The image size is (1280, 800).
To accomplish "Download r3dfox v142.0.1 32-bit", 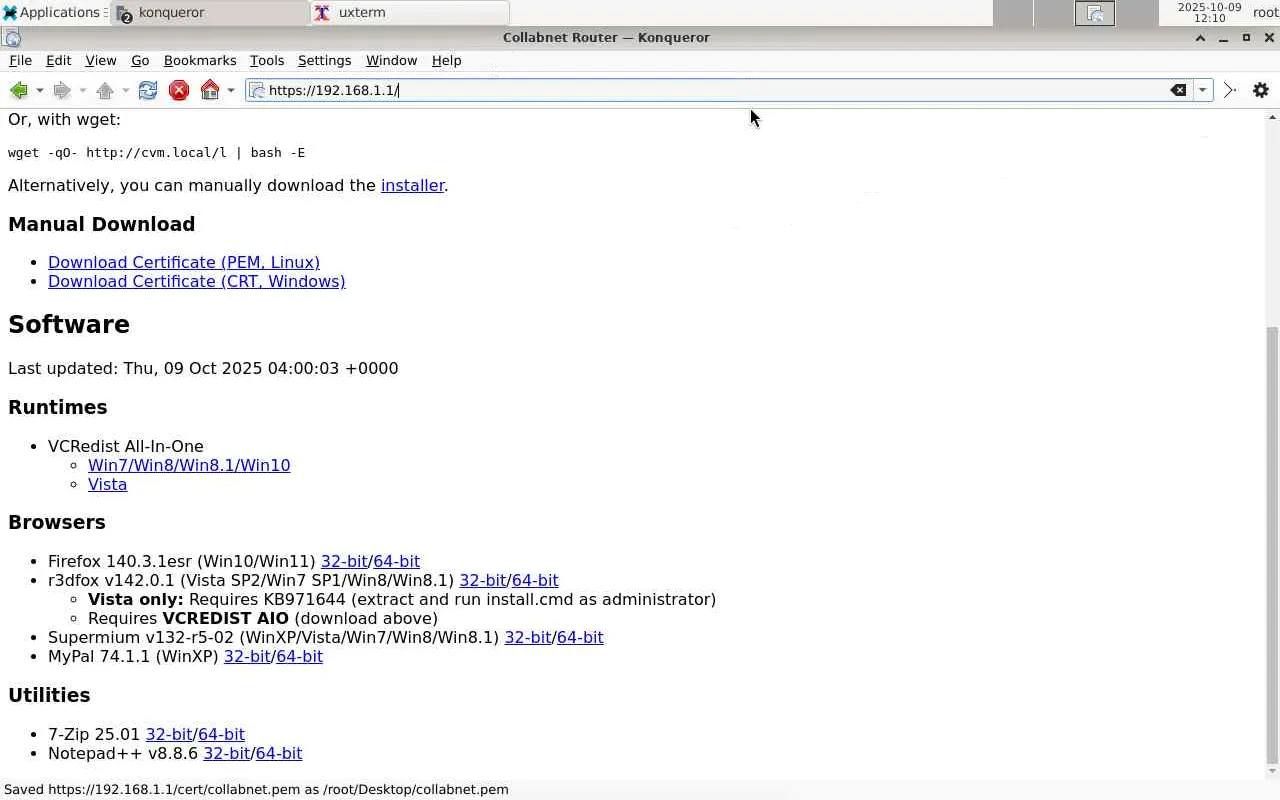I will click(483, 580).
